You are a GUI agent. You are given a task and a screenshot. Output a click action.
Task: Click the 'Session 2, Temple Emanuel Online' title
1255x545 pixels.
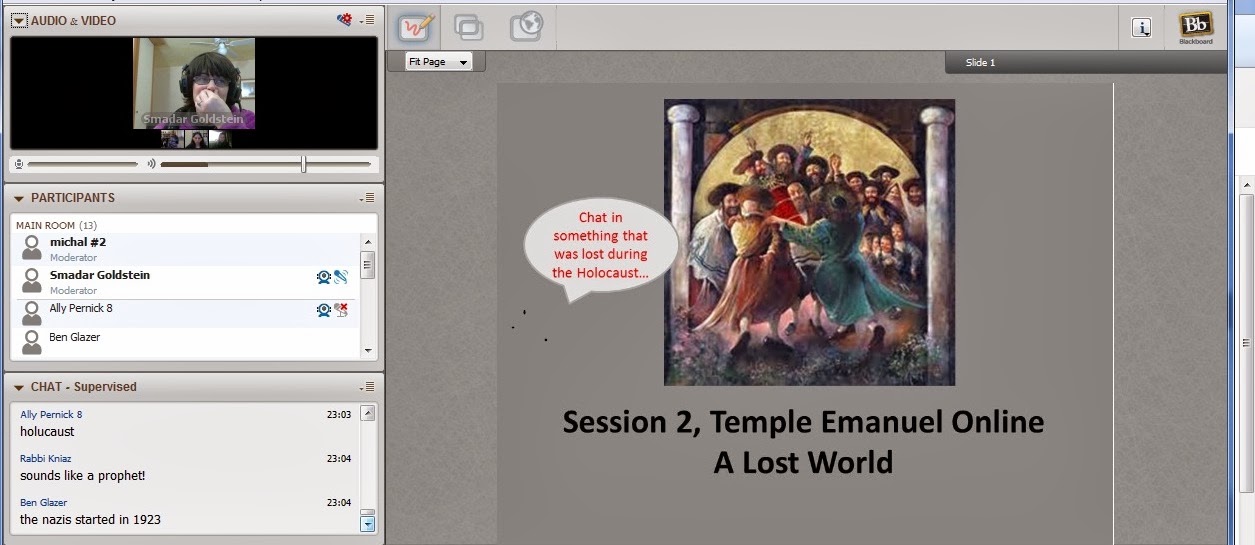coord(803,422)
